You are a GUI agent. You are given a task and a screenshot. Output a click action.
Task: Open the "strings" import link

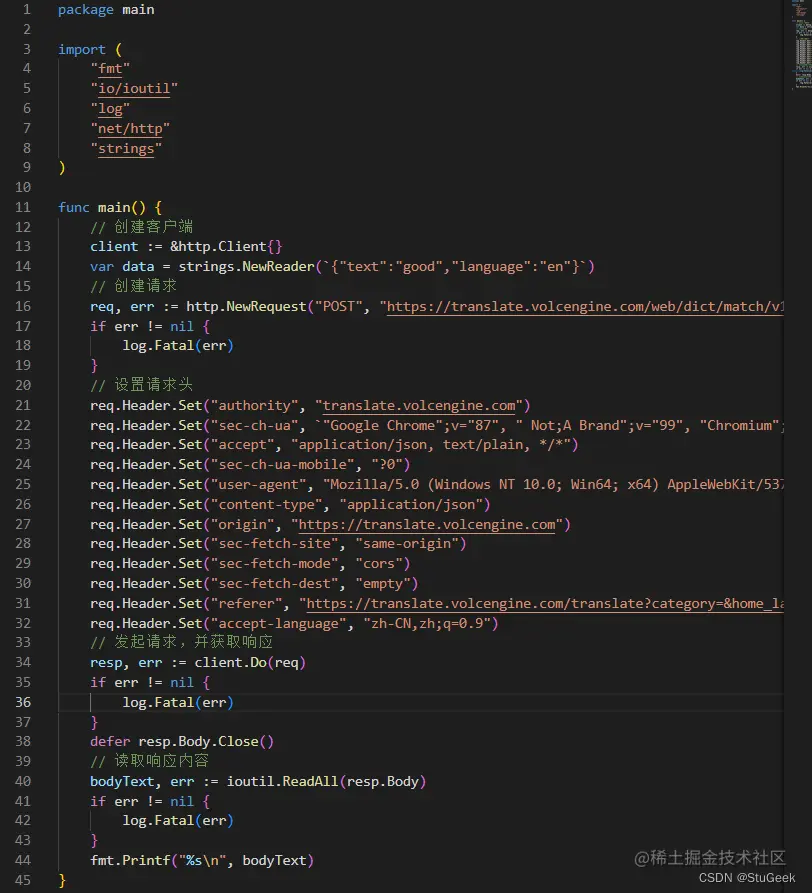tap(126, 149)
